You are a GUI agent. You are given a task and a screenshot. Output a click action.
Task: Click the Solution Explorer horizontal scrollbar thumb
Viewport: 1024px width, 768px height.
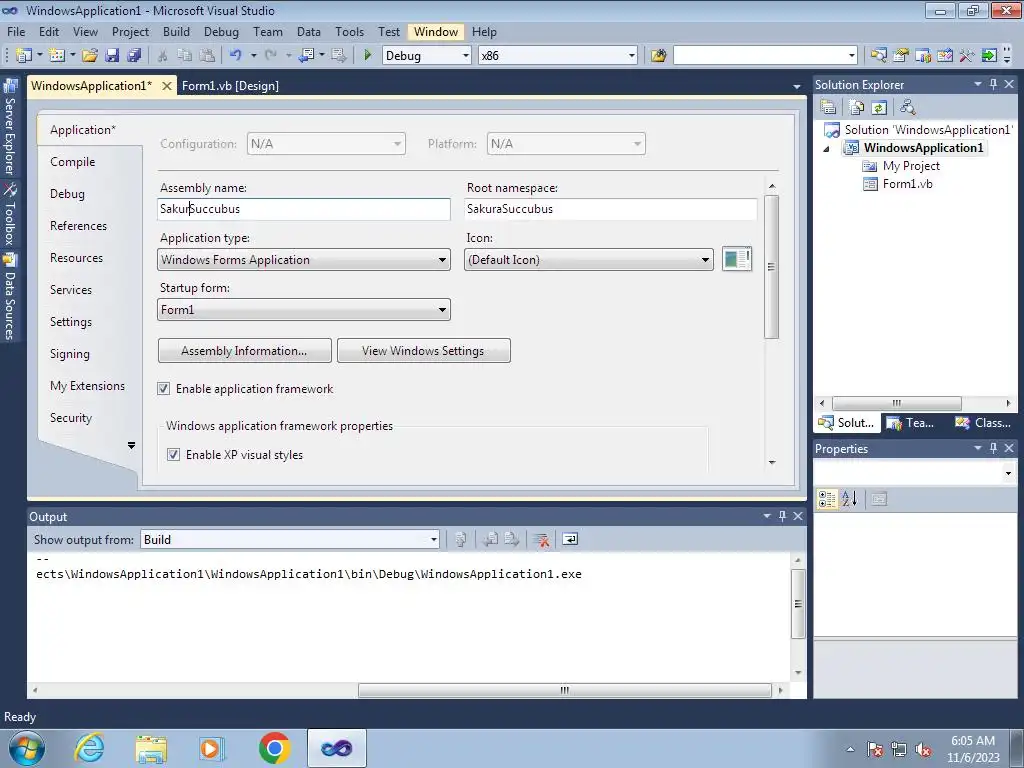tap(896, 404)
